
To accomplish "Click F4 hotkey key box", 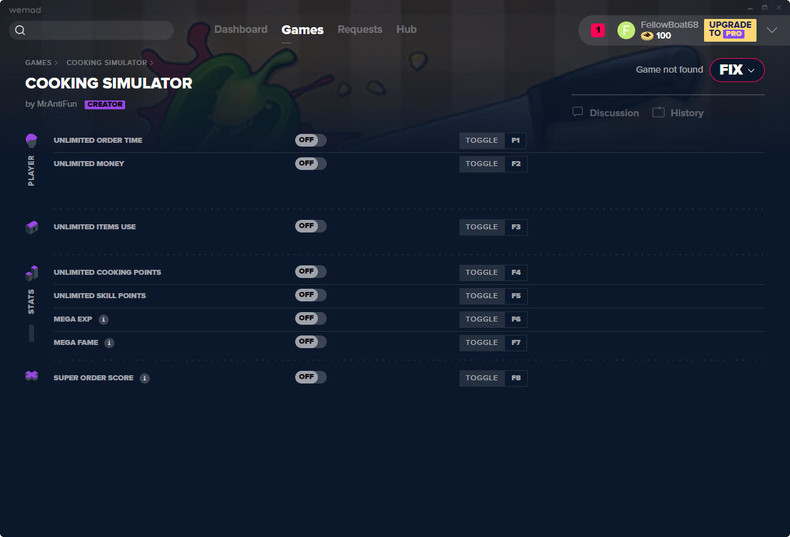I will point(516,273).
